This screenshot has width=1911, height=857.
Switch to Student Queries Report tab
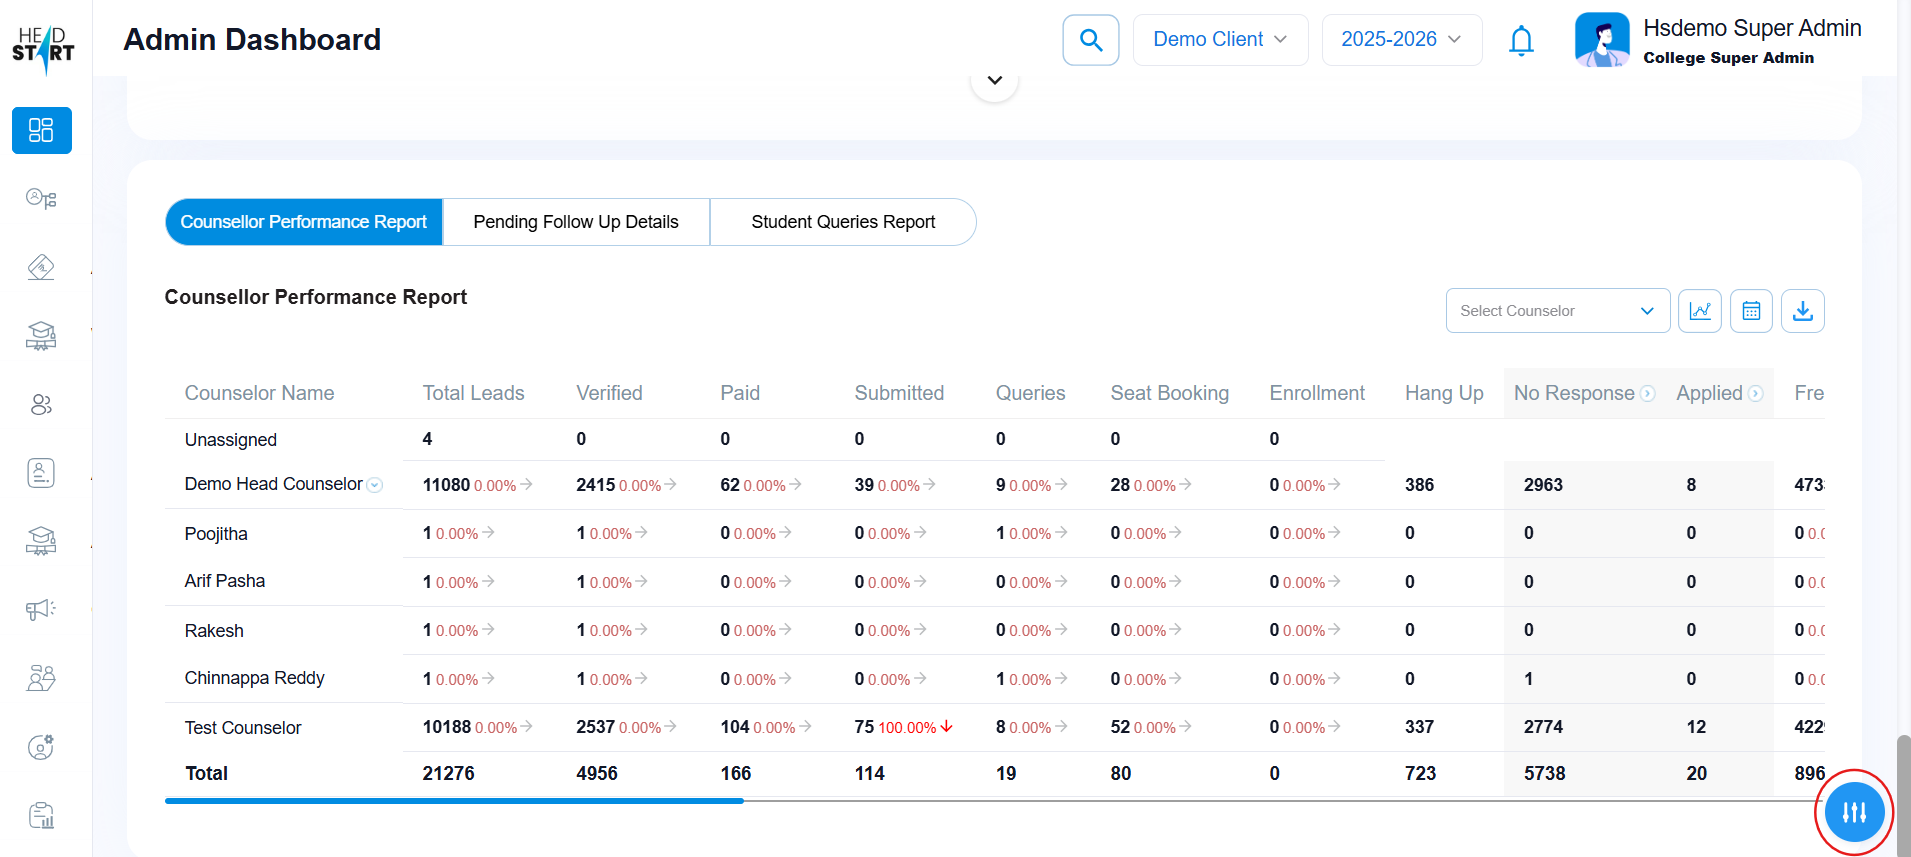pyautogui.click(x=842, y=222)
